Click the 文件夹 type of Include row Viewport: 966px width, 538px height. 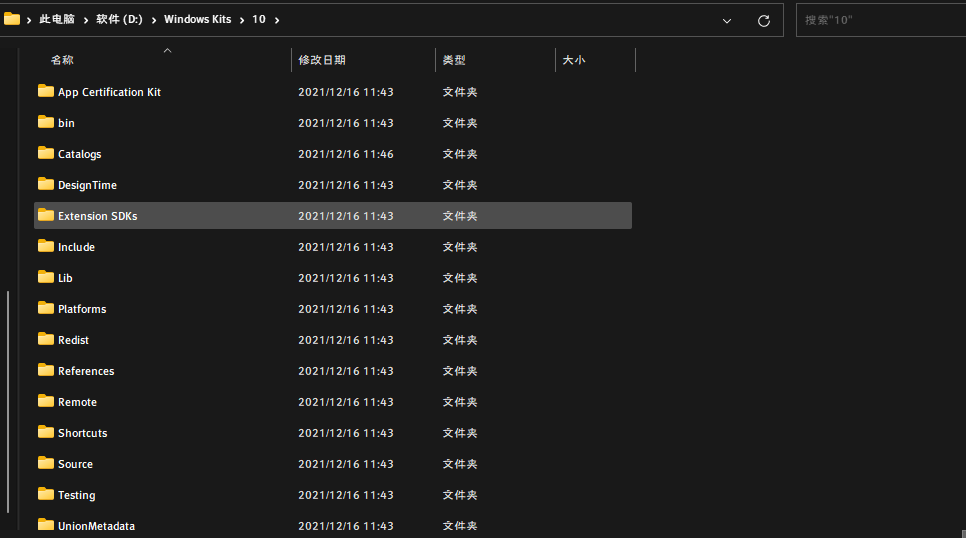[x=460, y=247]
